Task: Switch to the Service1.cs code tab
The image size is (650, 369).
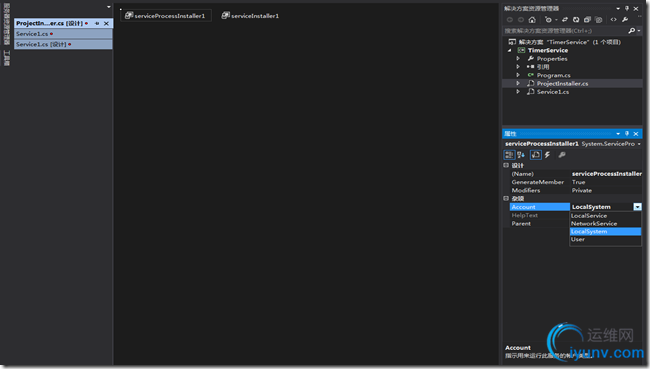Action: (x=63, y=34)
